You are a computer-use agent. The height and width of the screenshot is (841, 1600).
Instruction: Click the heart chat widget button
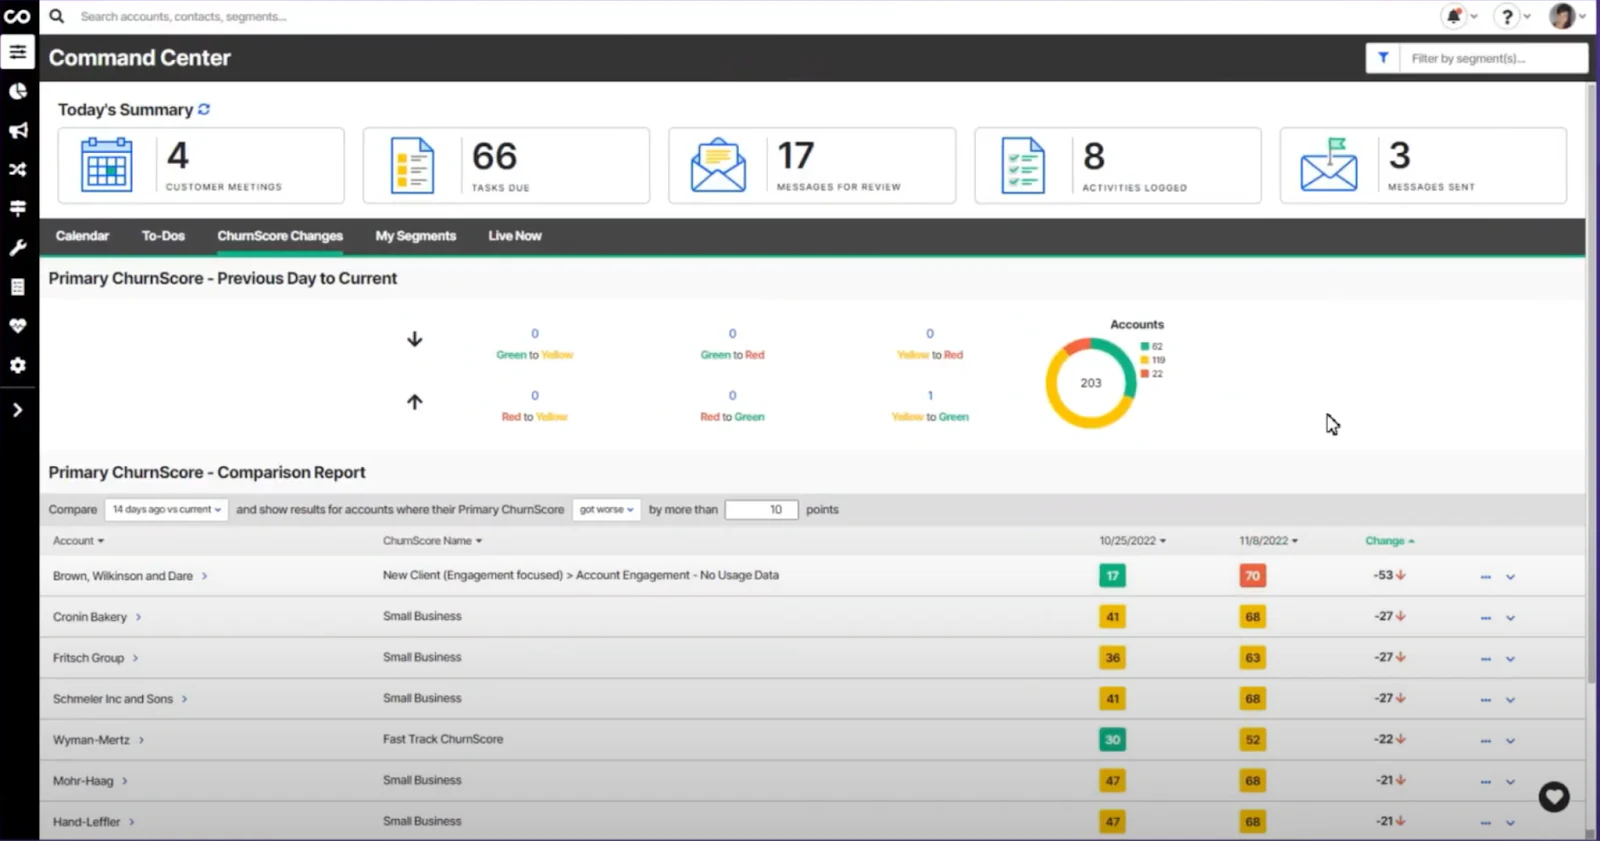point(1554,797)
